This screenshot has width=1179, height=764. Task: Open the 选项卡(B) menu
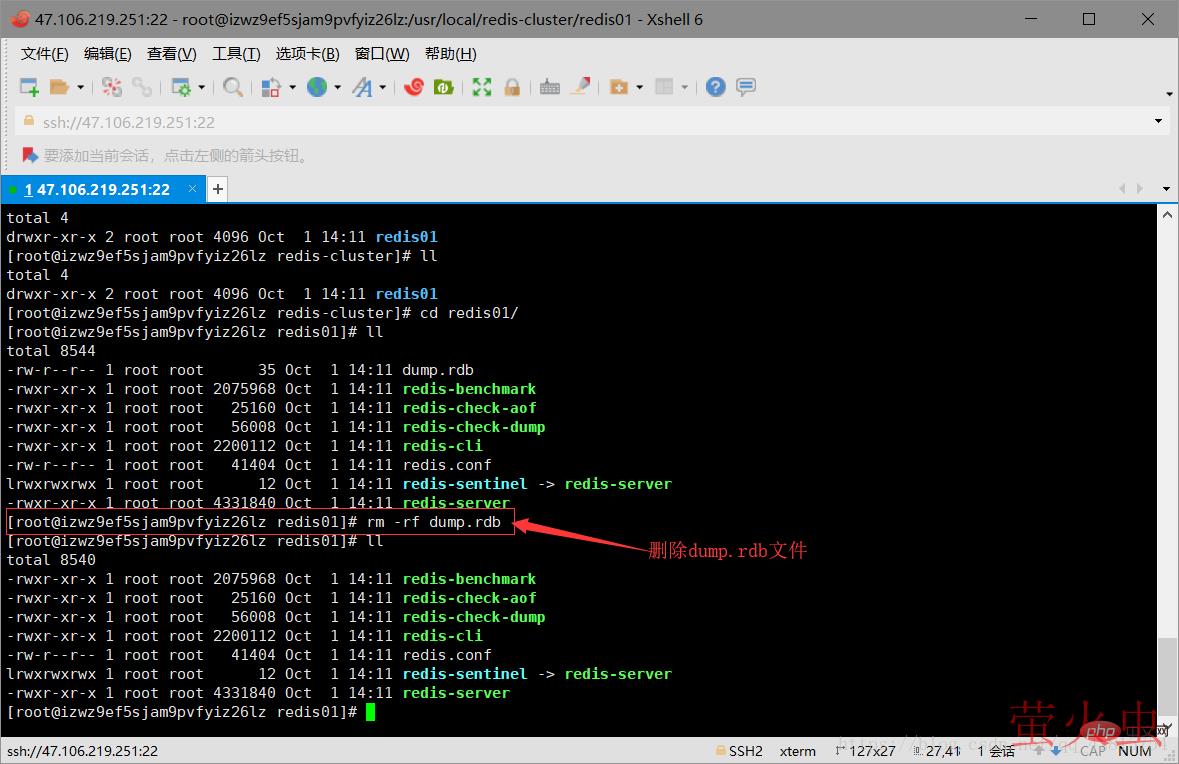point(307,54)
